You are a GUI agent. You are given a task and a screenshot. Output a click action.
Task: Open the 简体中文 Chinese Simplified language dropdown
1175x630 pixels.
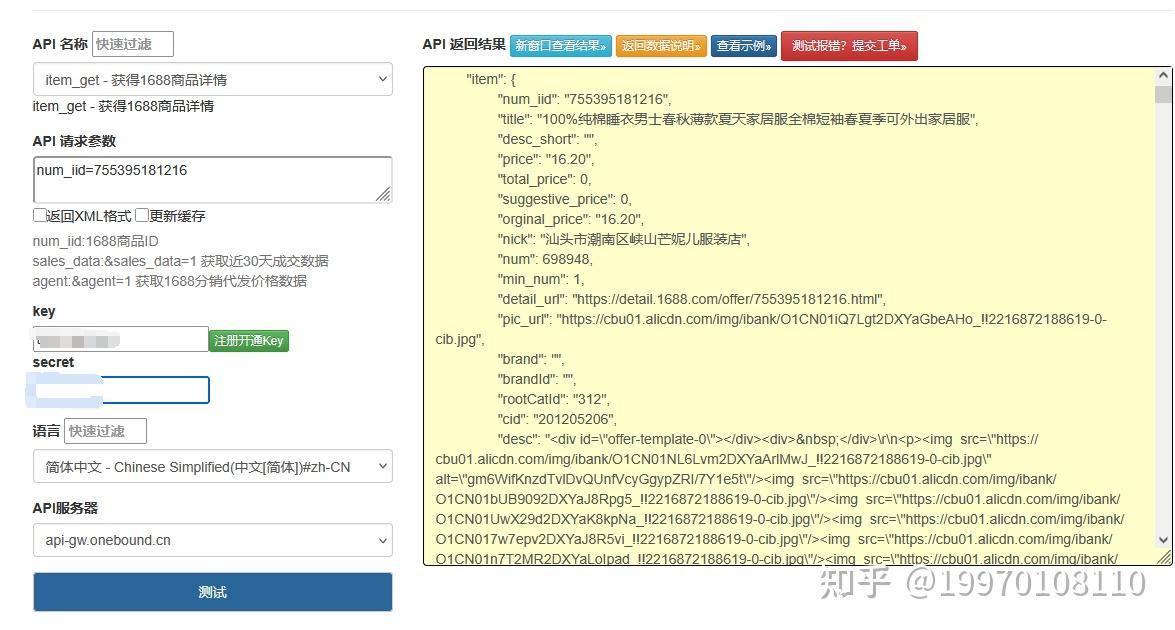(x=212, y=466)
